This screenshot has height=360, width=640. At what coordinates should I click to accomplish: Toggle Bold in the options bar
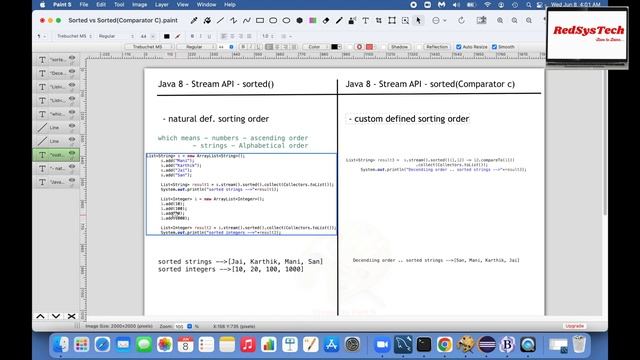243,47
